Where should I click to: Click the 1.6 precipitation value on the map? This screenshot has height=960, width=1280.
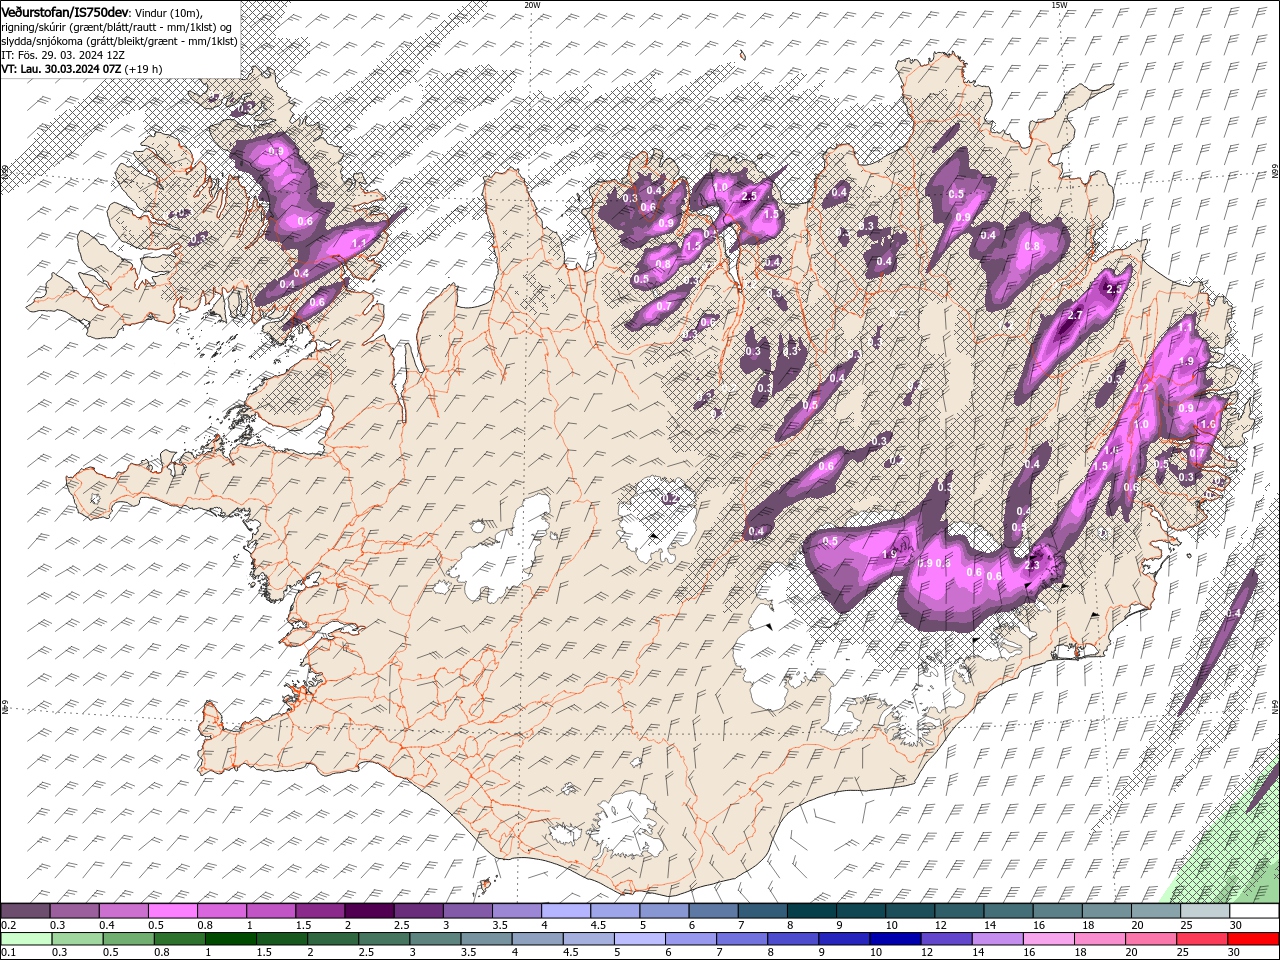1207,425
